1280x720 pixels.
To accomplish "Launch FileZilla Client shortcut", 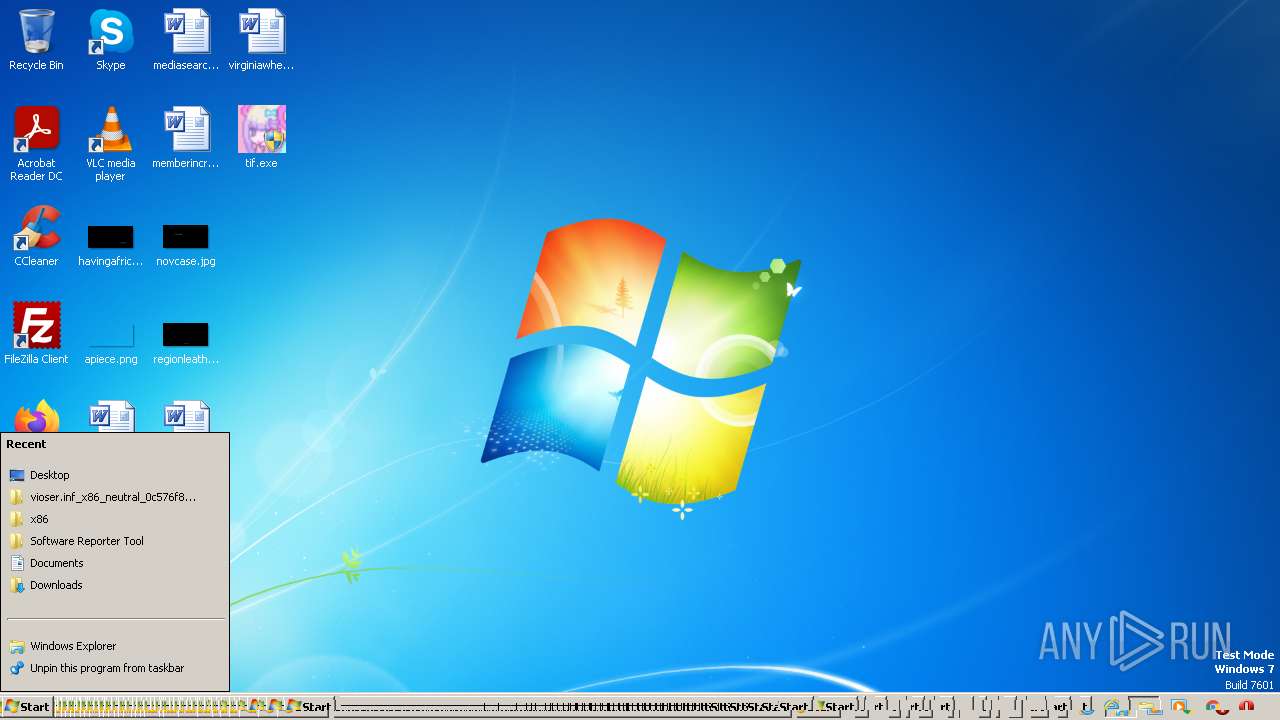I will point(36,334).
